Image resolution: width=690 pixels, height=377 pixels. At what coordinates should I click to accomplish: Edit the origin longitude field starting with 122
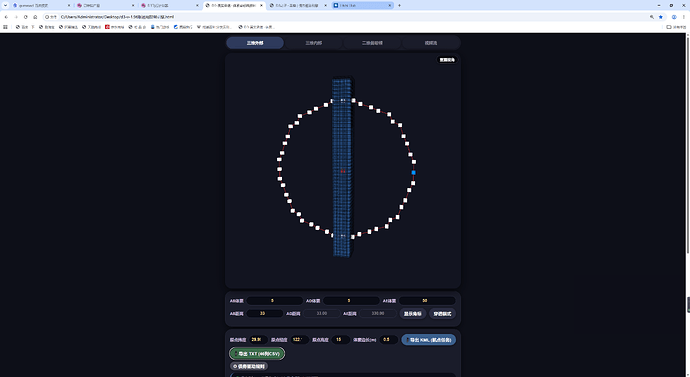(299, 340)
